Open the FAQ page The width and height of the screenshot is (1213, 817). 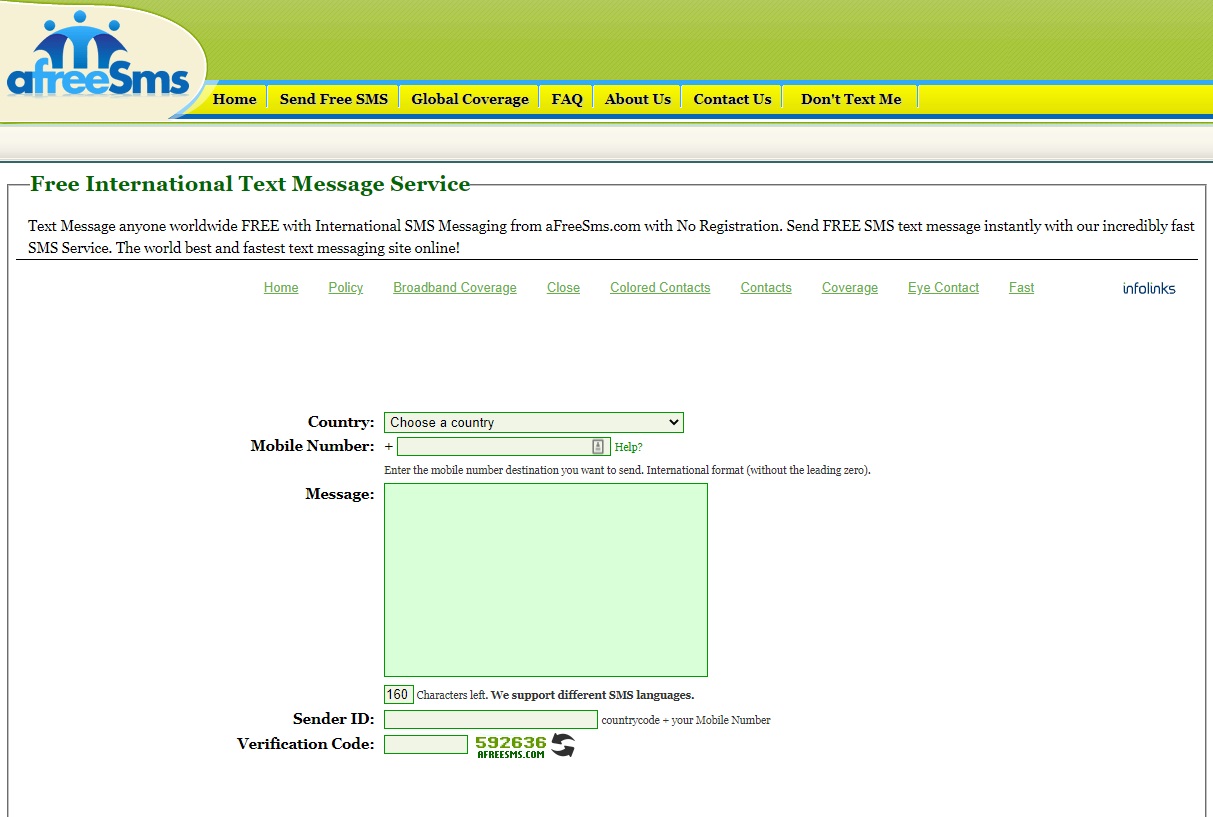[566, 99]
